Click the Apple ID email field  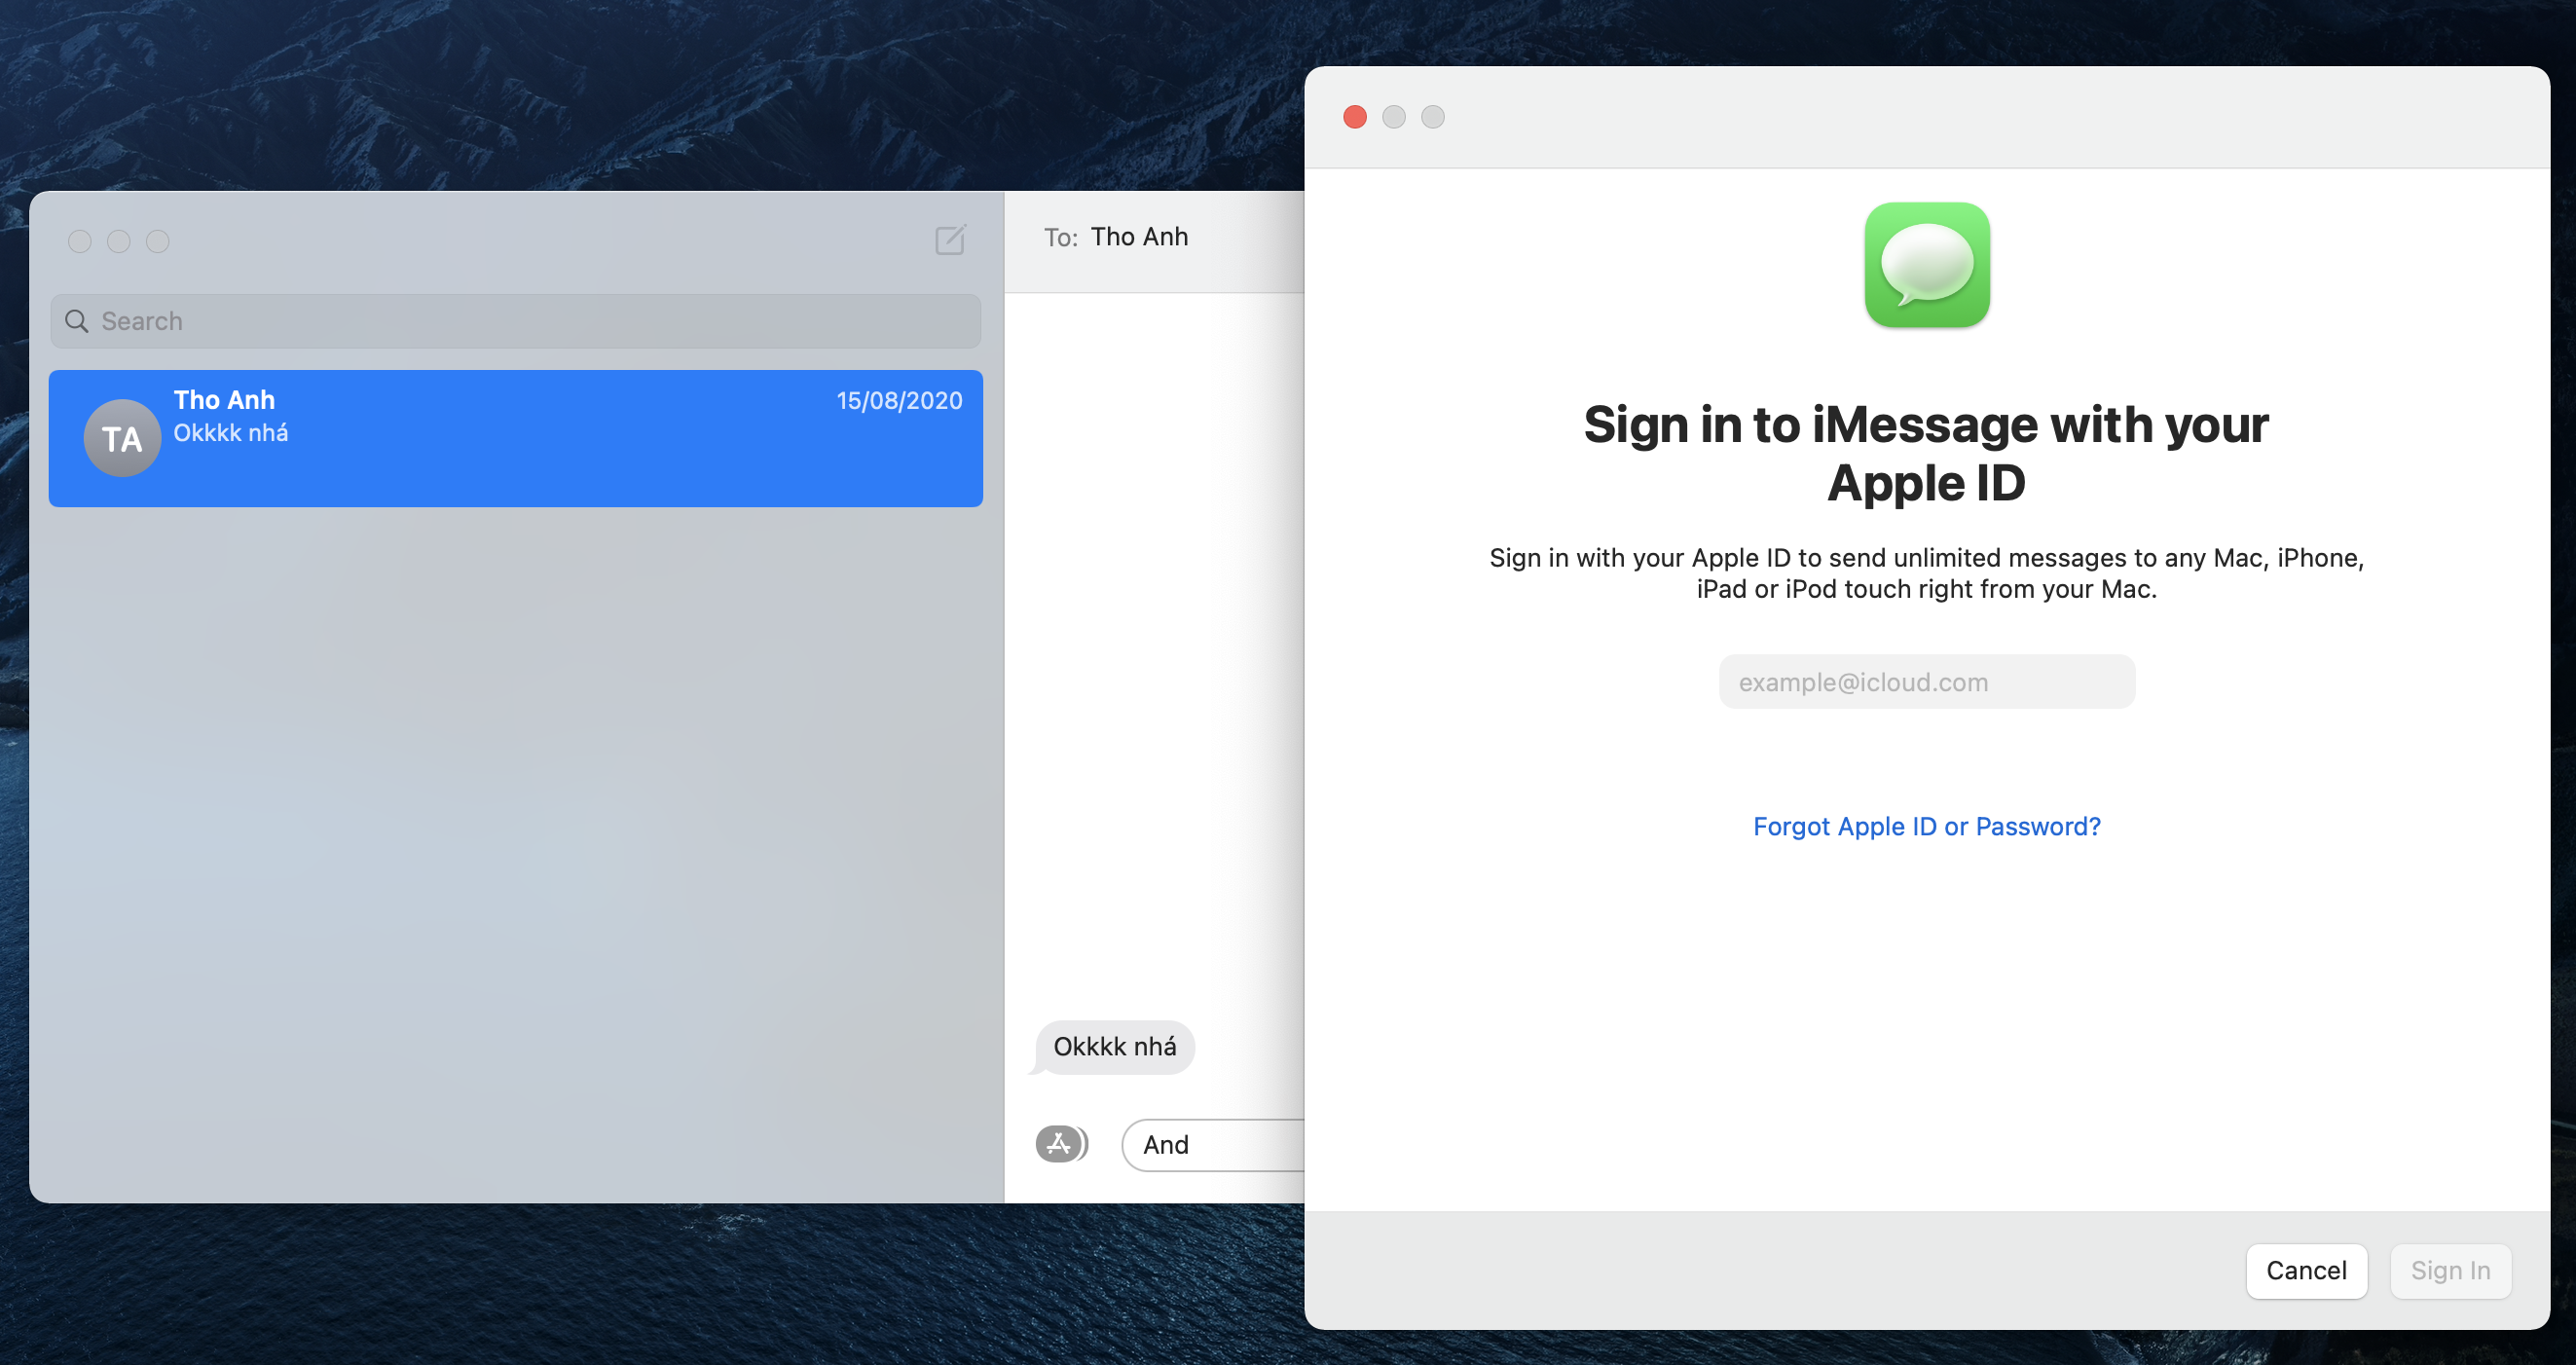point(1926,682)
